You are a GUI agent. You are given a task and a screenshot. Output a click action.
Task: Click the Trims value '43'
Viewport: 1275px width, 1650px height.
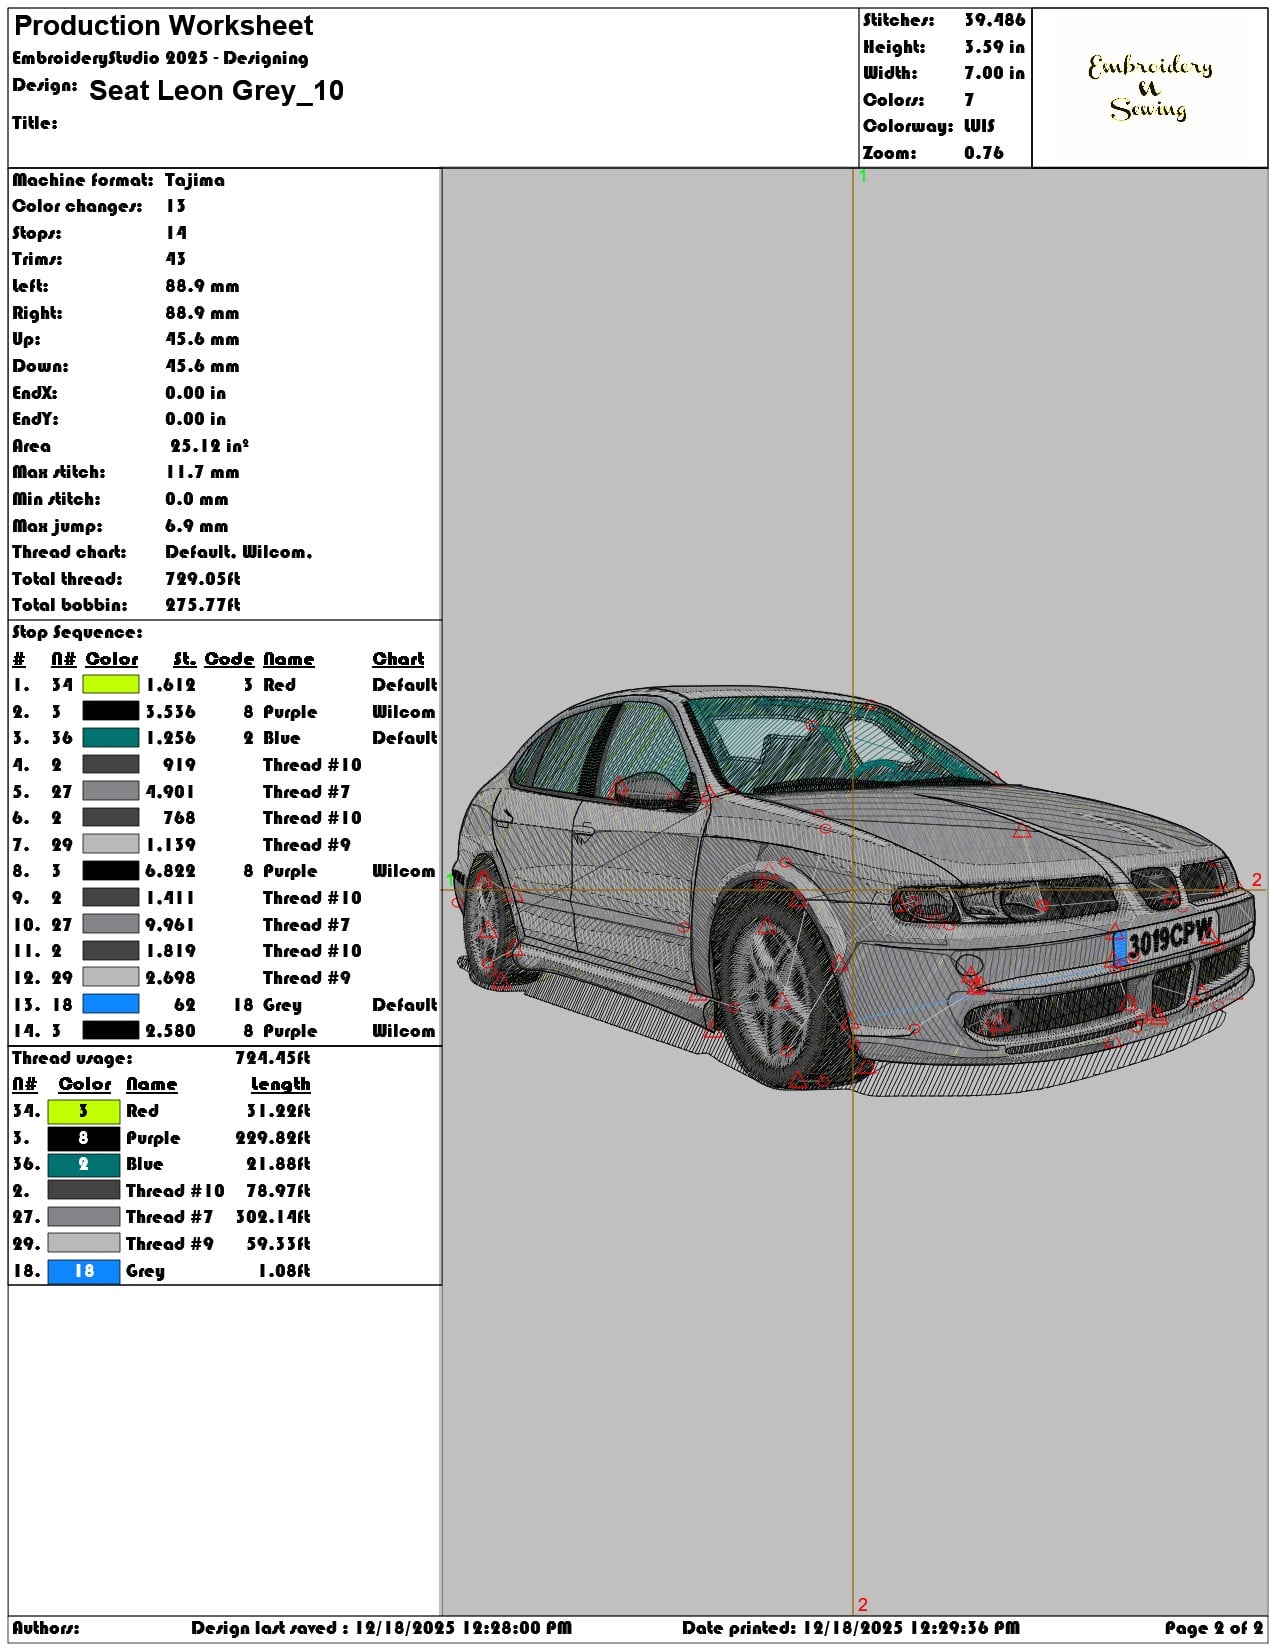click(176, 259)
